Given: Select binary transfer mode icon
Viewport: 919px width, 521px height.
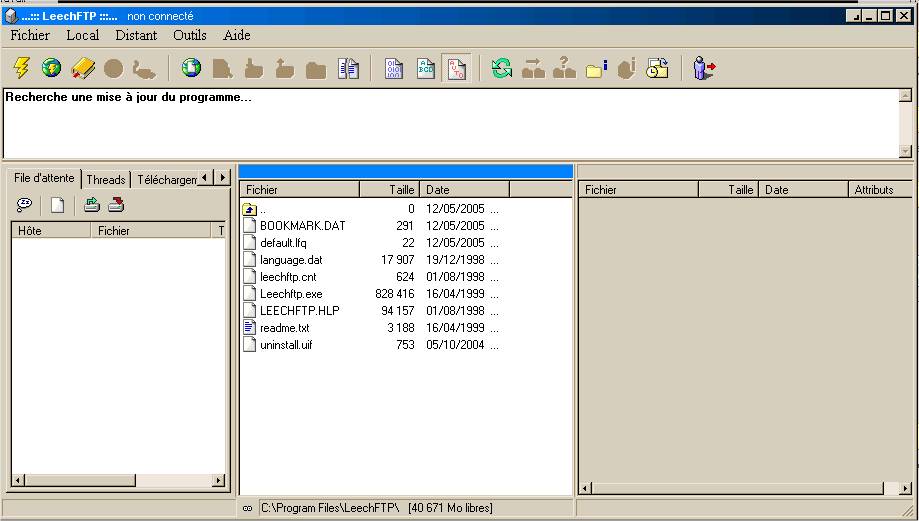Looking at the screenshot, I should pyautogui.click(x=394, y=69).
